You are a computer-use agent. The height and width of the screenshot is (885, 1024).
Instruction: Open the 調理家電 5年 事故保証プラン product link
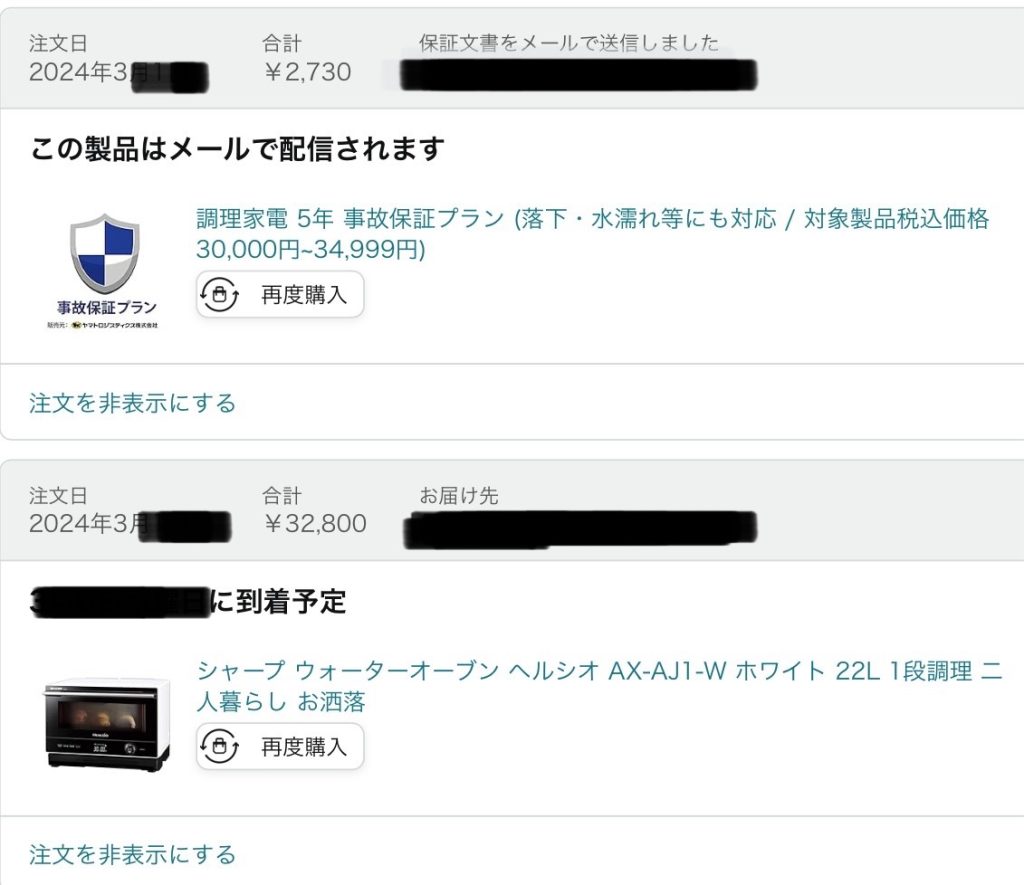point(592,233)
